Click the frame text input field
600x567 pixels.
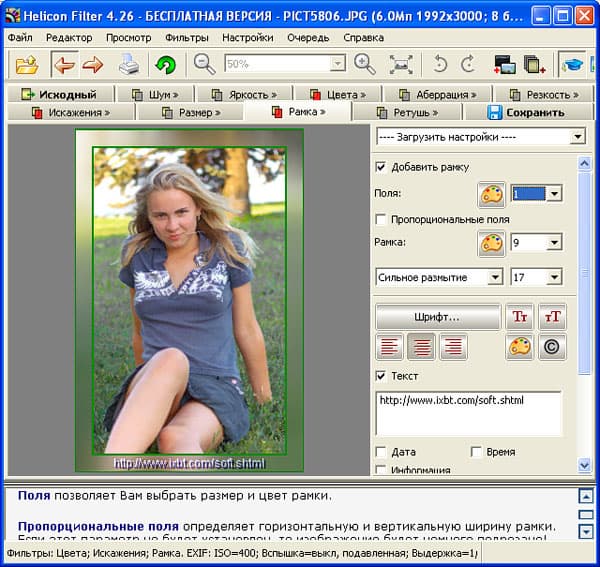(469, 414)
